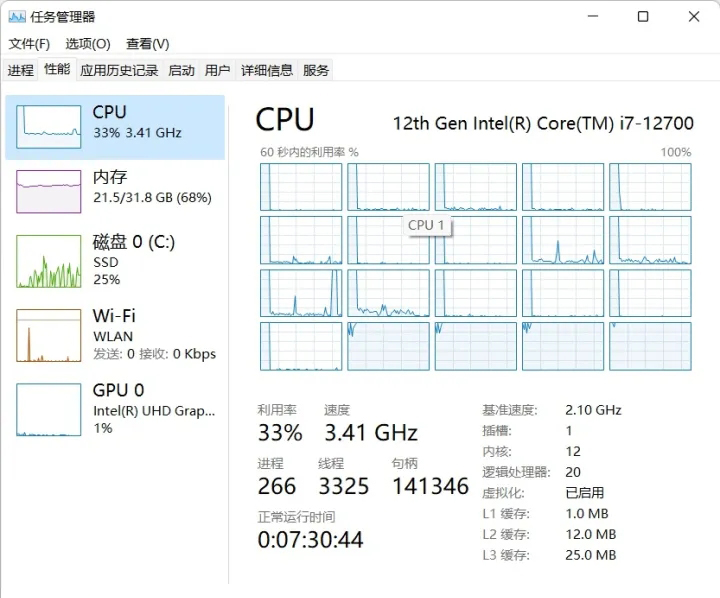Switch to the 进程 tab

click(x=21, y=70)
